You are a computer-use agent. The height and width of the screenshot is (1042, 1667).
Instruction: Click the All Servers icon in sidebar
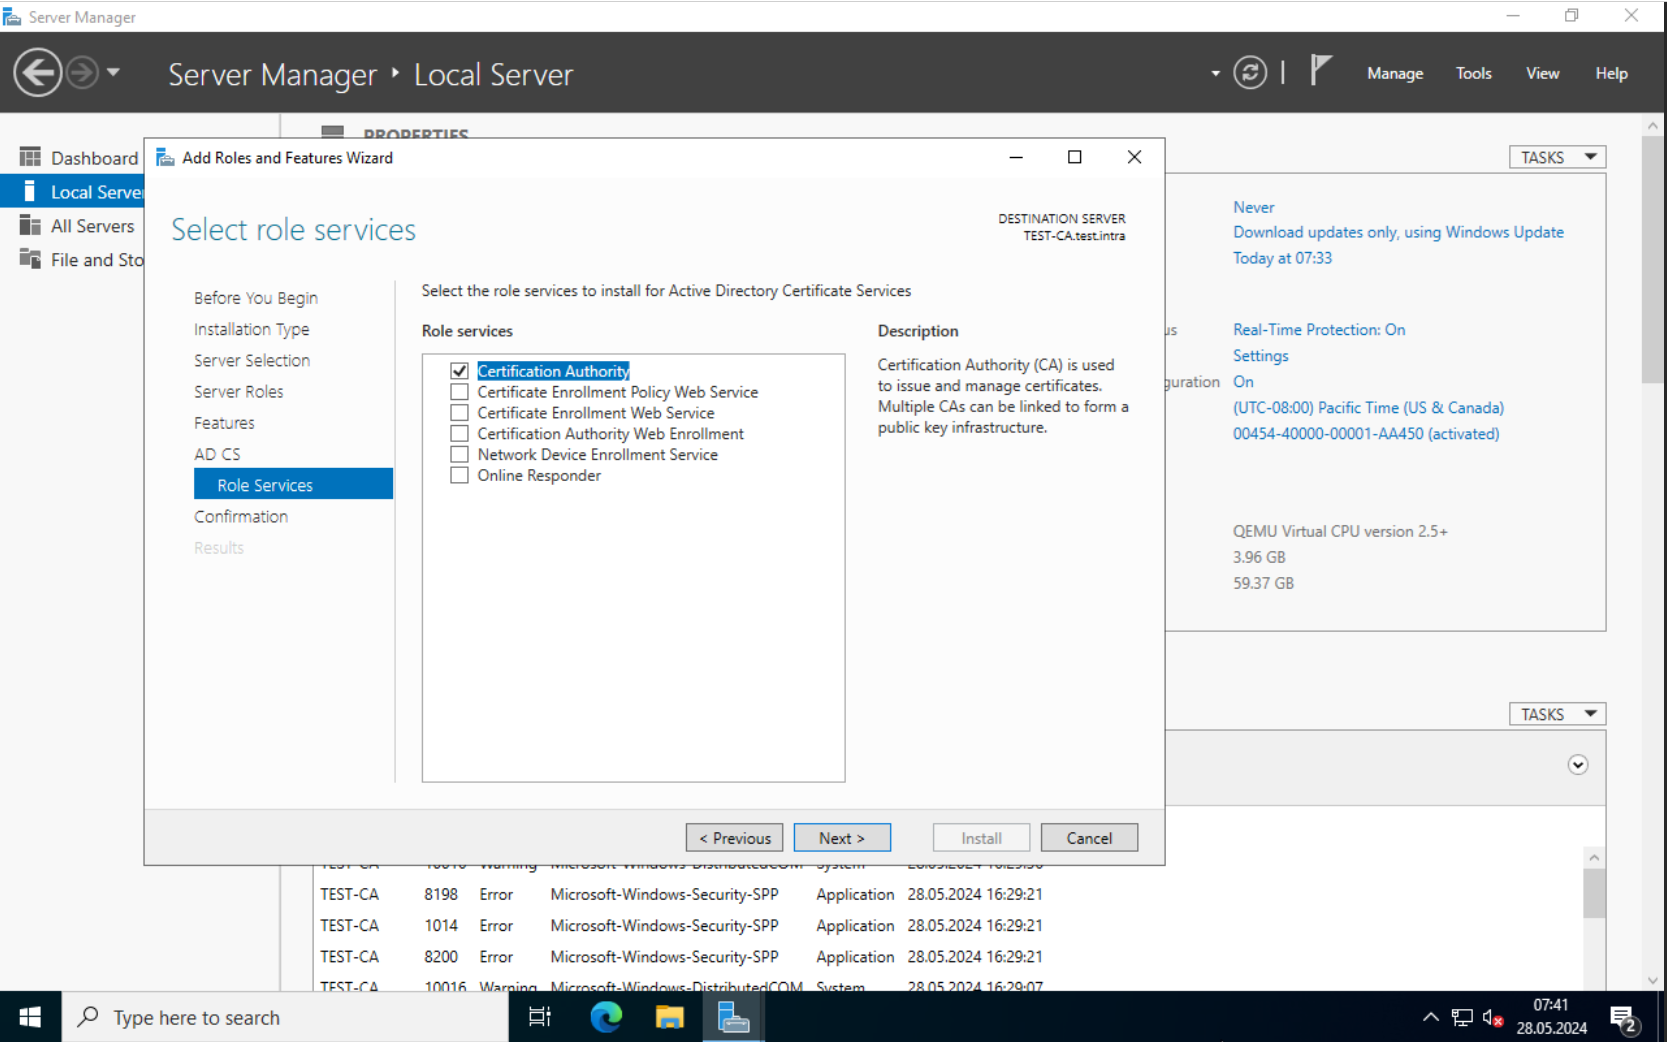point(30,225)
